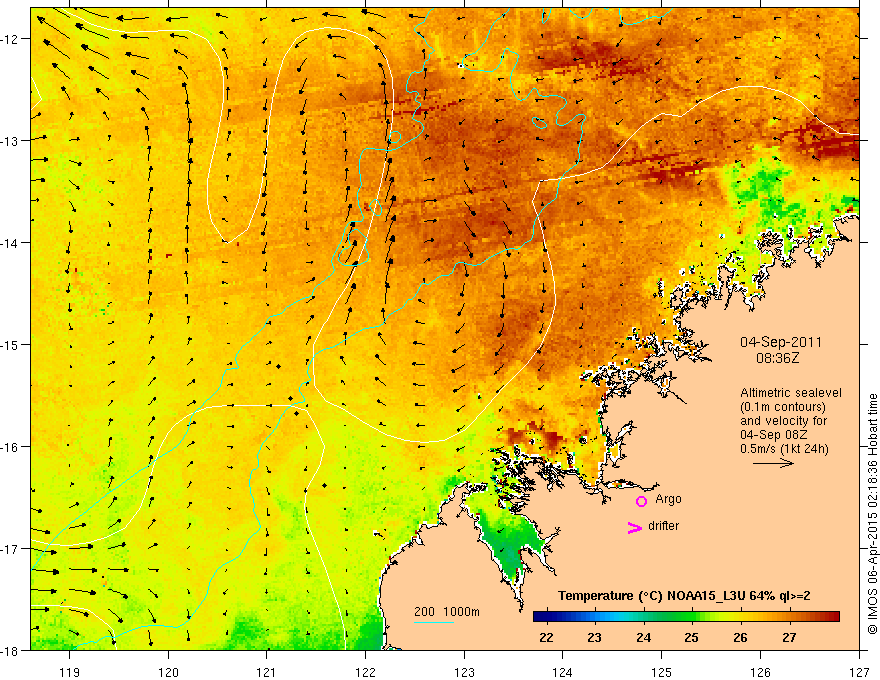This screenshot has height=680, width=880.
Task: Click the IMOS copyright text on right edge
Action: tap(872, 514)
